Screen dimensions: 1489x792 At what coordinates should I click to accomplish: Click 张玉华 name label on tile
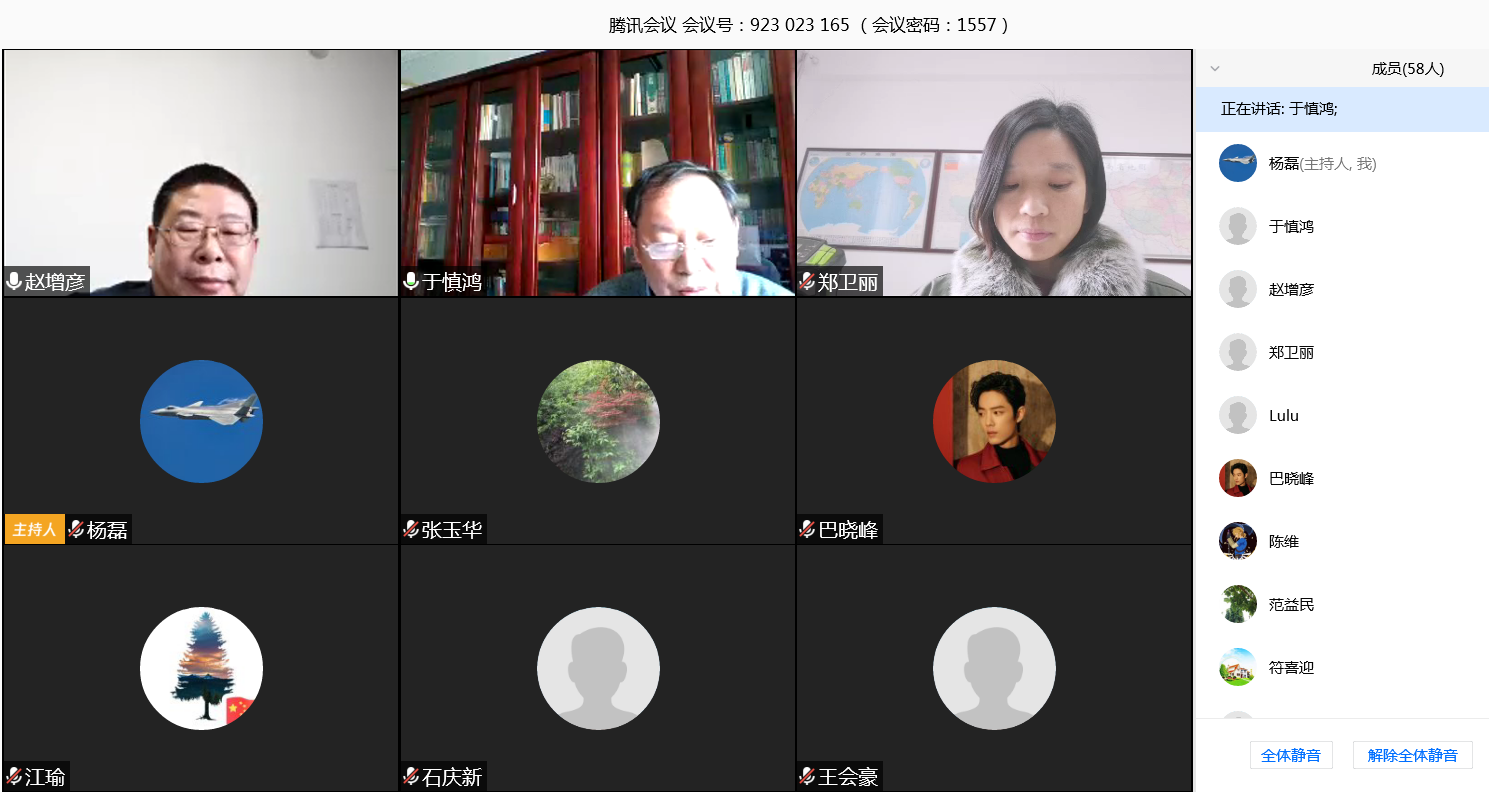pos(452,530)
